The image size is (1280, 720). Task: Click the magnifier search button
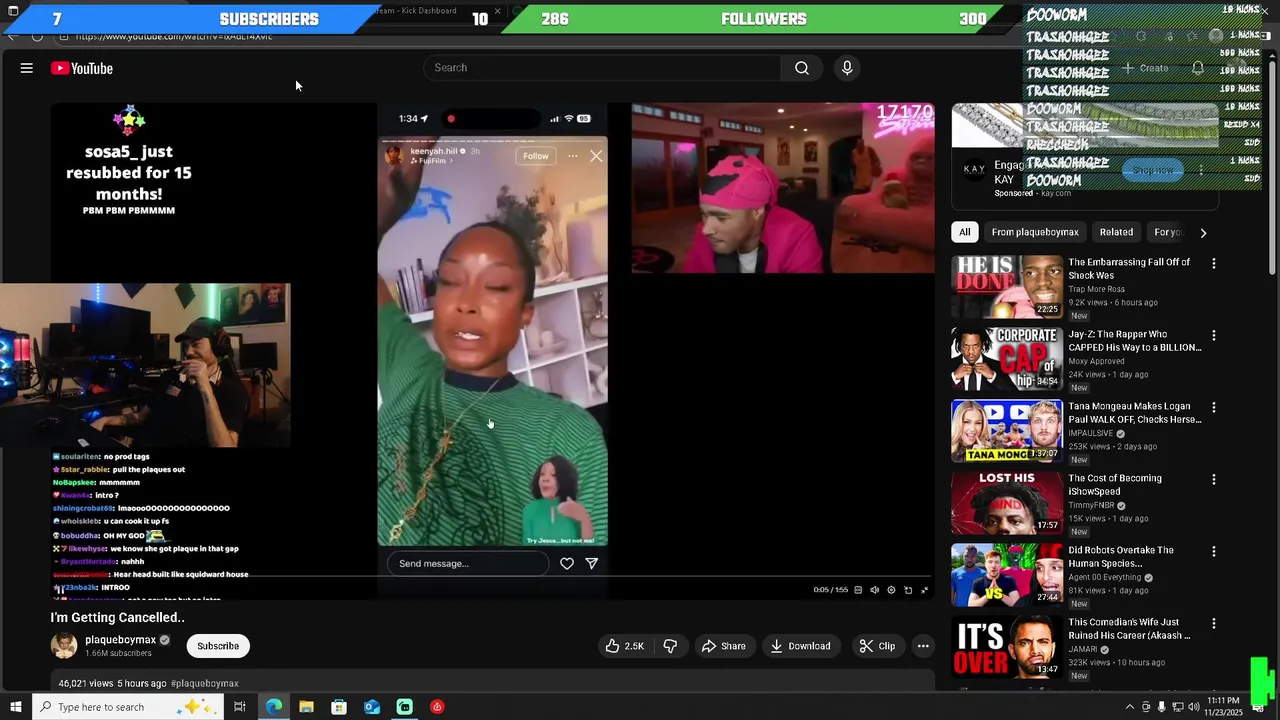pyautogui.click(x=802, y=67)
